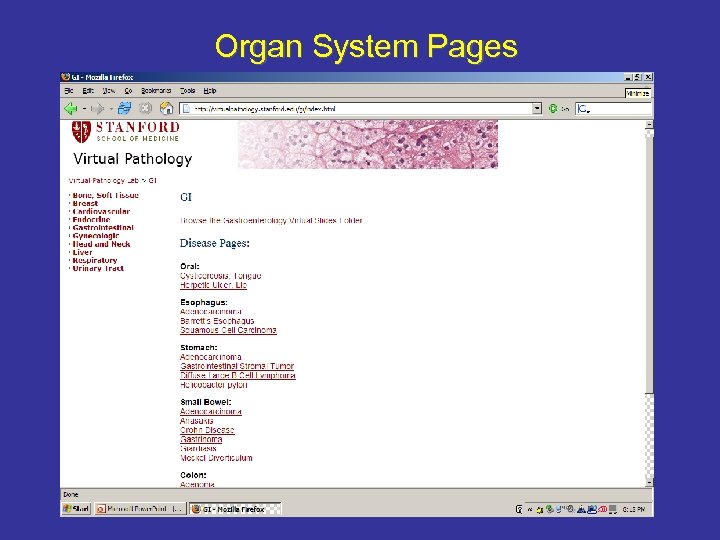Click the Stanford shield logo
Screen dimensions: 720x540
pyautogui.click(x=81, y=132)
